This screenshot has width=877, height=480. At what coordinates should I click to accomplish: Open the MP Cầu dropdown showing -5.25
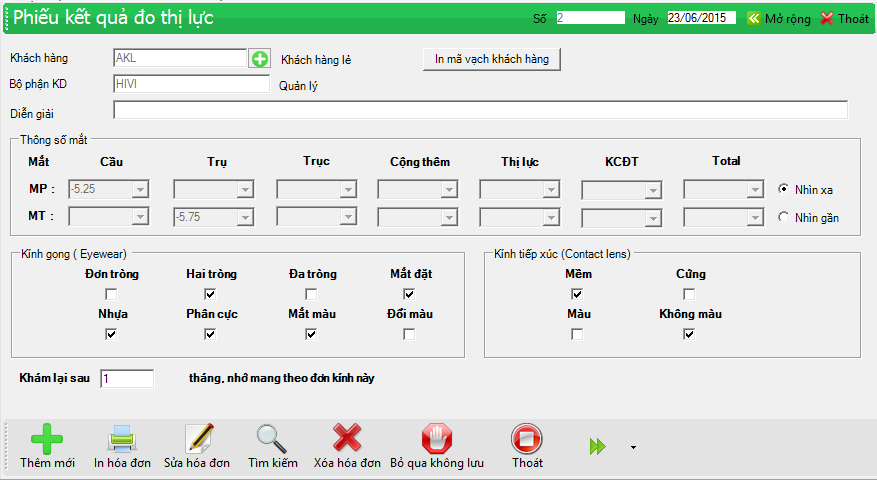coord(140,189)
